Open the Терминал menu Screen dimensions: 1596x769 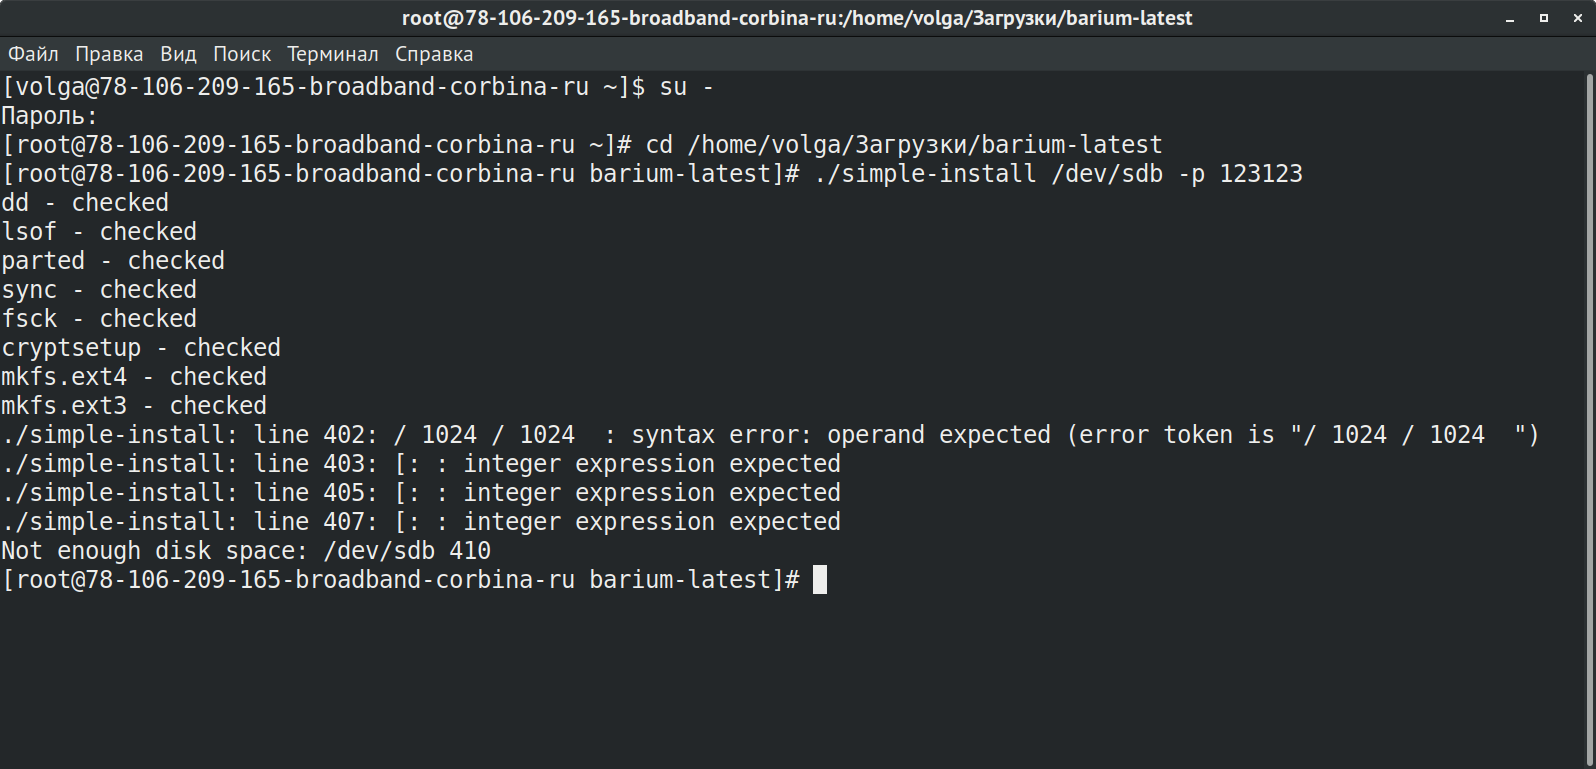tap(332, 54)
